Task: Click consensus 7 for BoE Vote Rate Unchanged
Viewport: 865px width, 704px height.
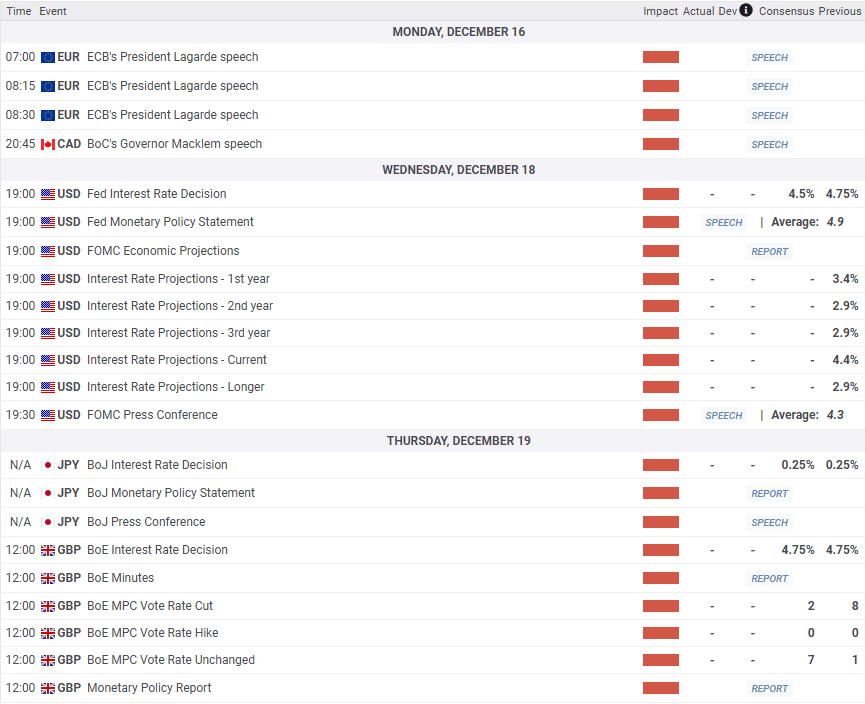Action: click(811, 660)
